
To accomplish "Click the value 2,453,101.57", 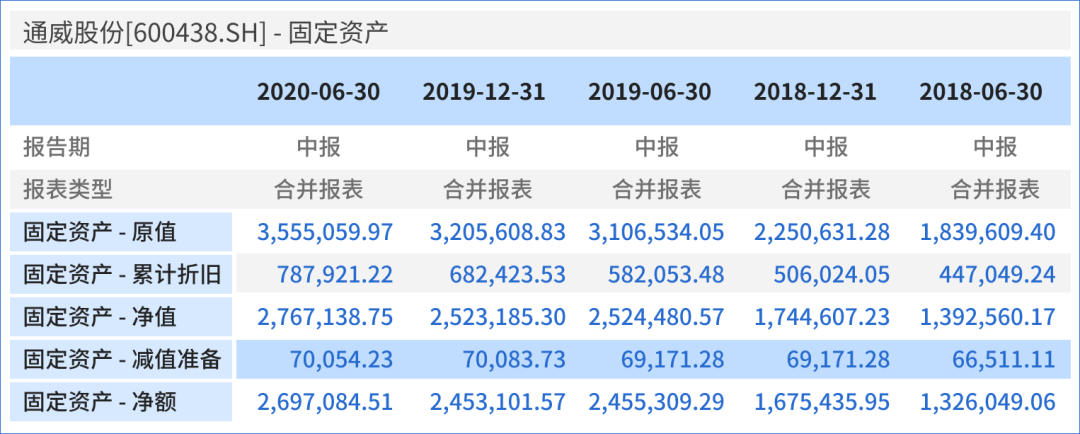I will pyautogui.click(x=497, y=402).
